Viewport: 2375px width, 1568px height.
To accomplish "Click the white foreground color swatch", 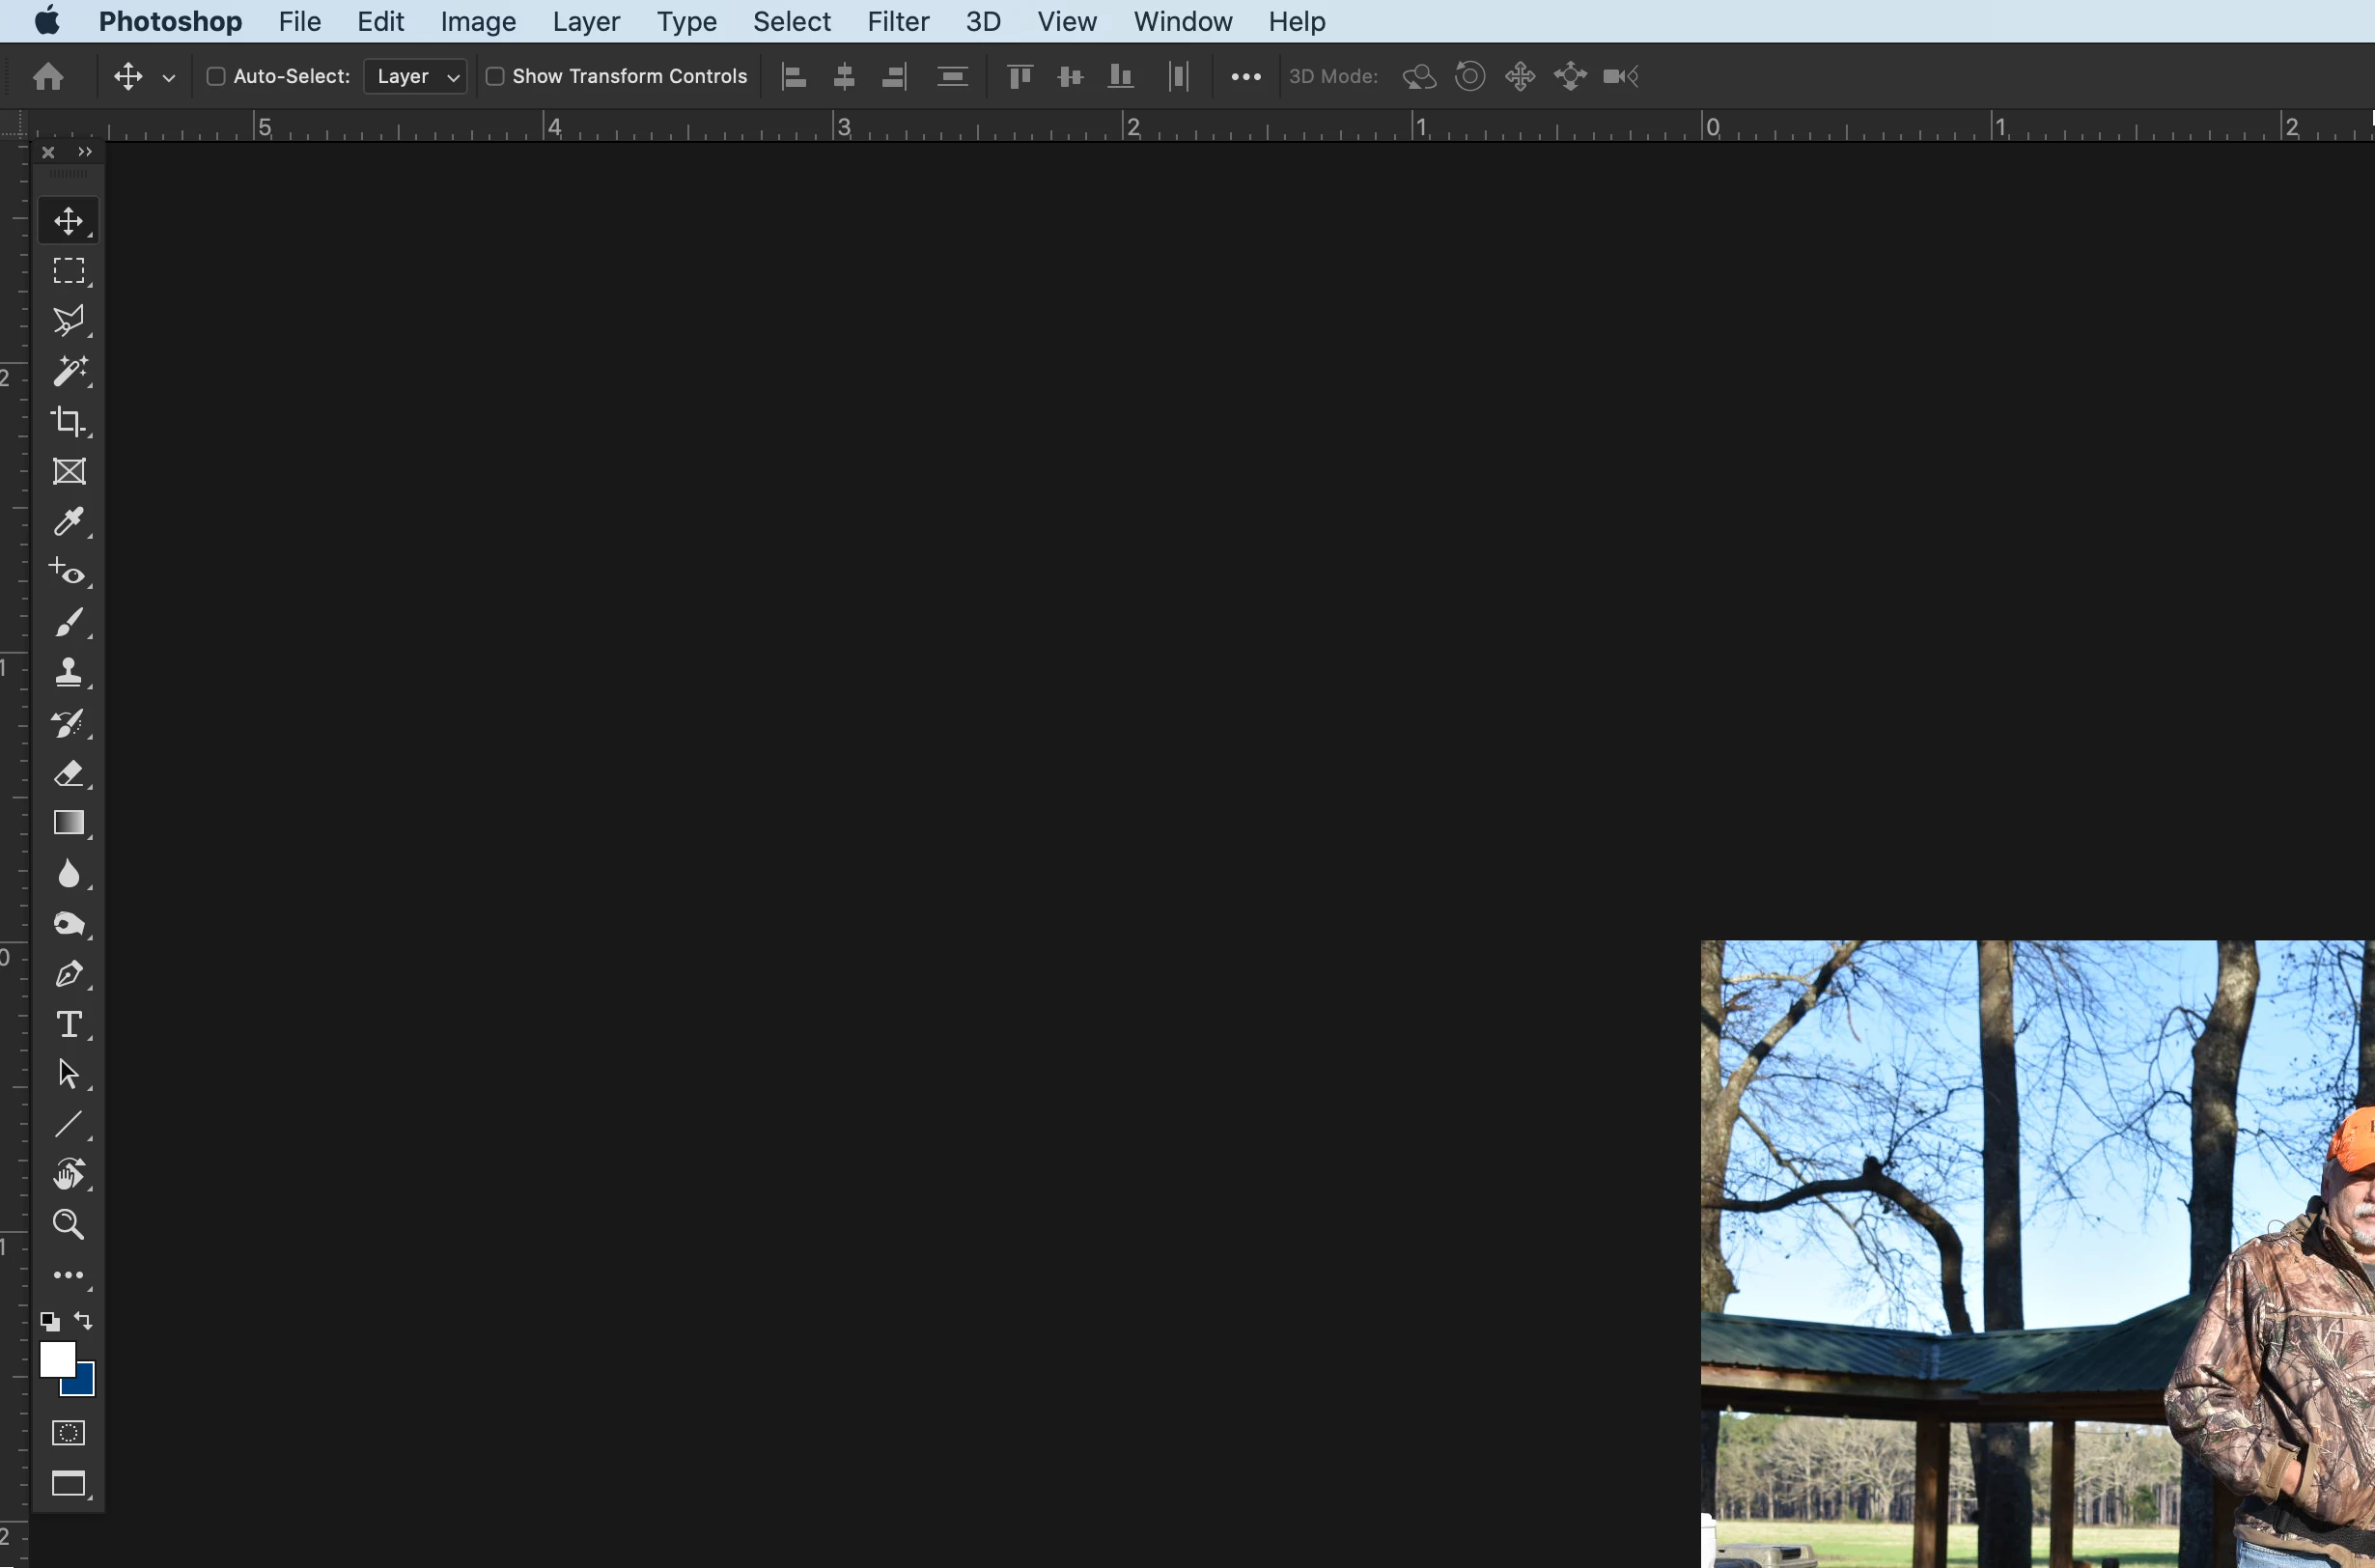I will point(55,1358).
